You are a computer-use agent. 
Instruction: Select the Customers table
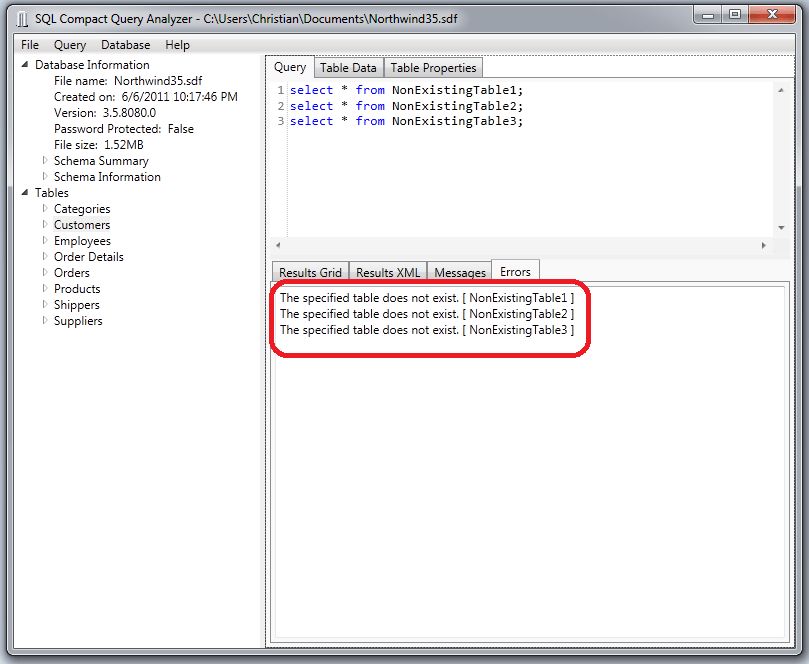[x=82, y=224]
